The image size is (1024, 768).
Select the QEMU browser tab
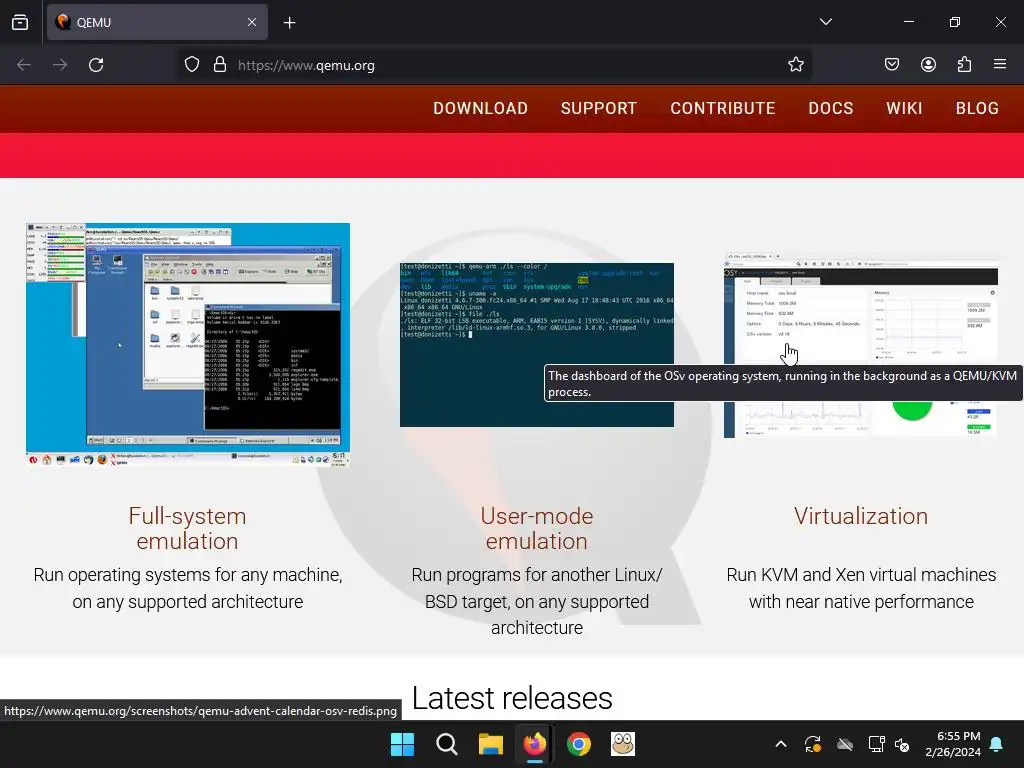157,22
